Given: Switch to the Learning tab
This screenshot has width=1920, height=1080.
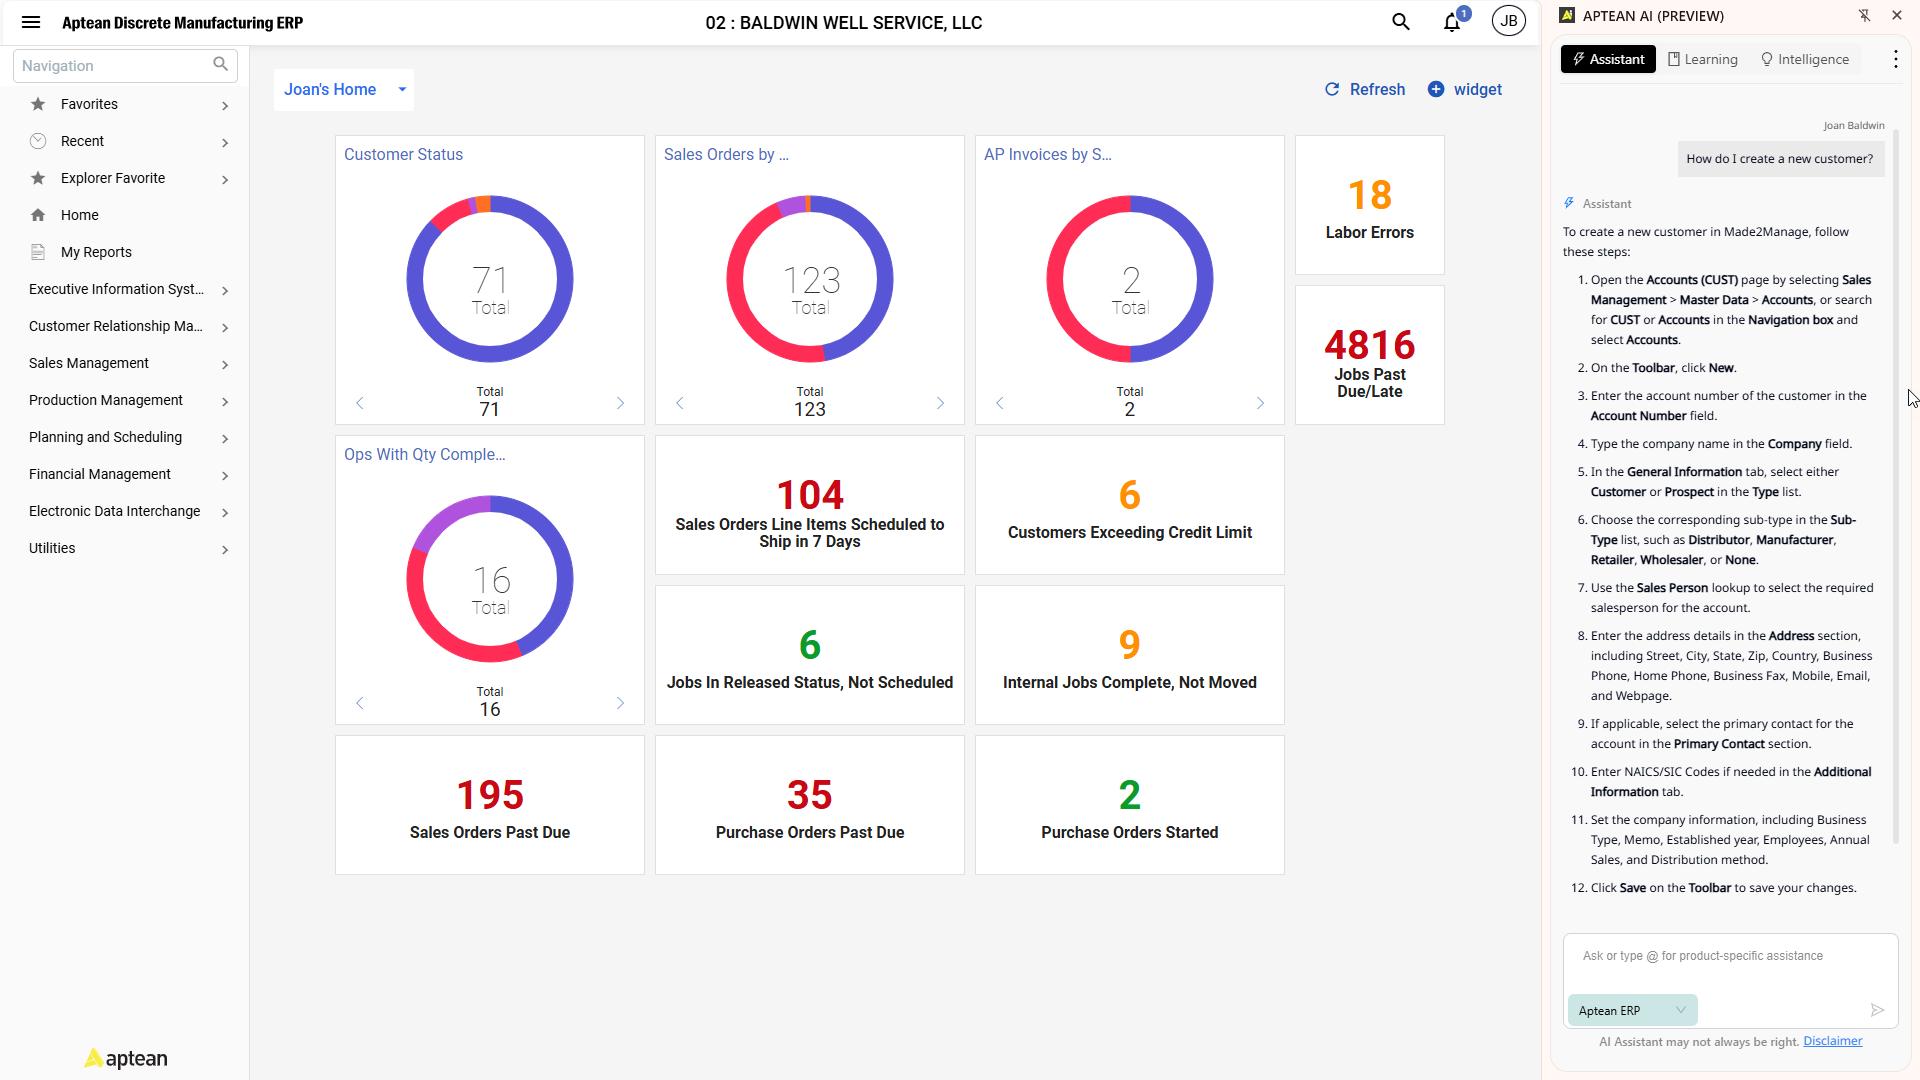Looking at the screenshot, I should pyautogui.click(x=1702, y=59).
